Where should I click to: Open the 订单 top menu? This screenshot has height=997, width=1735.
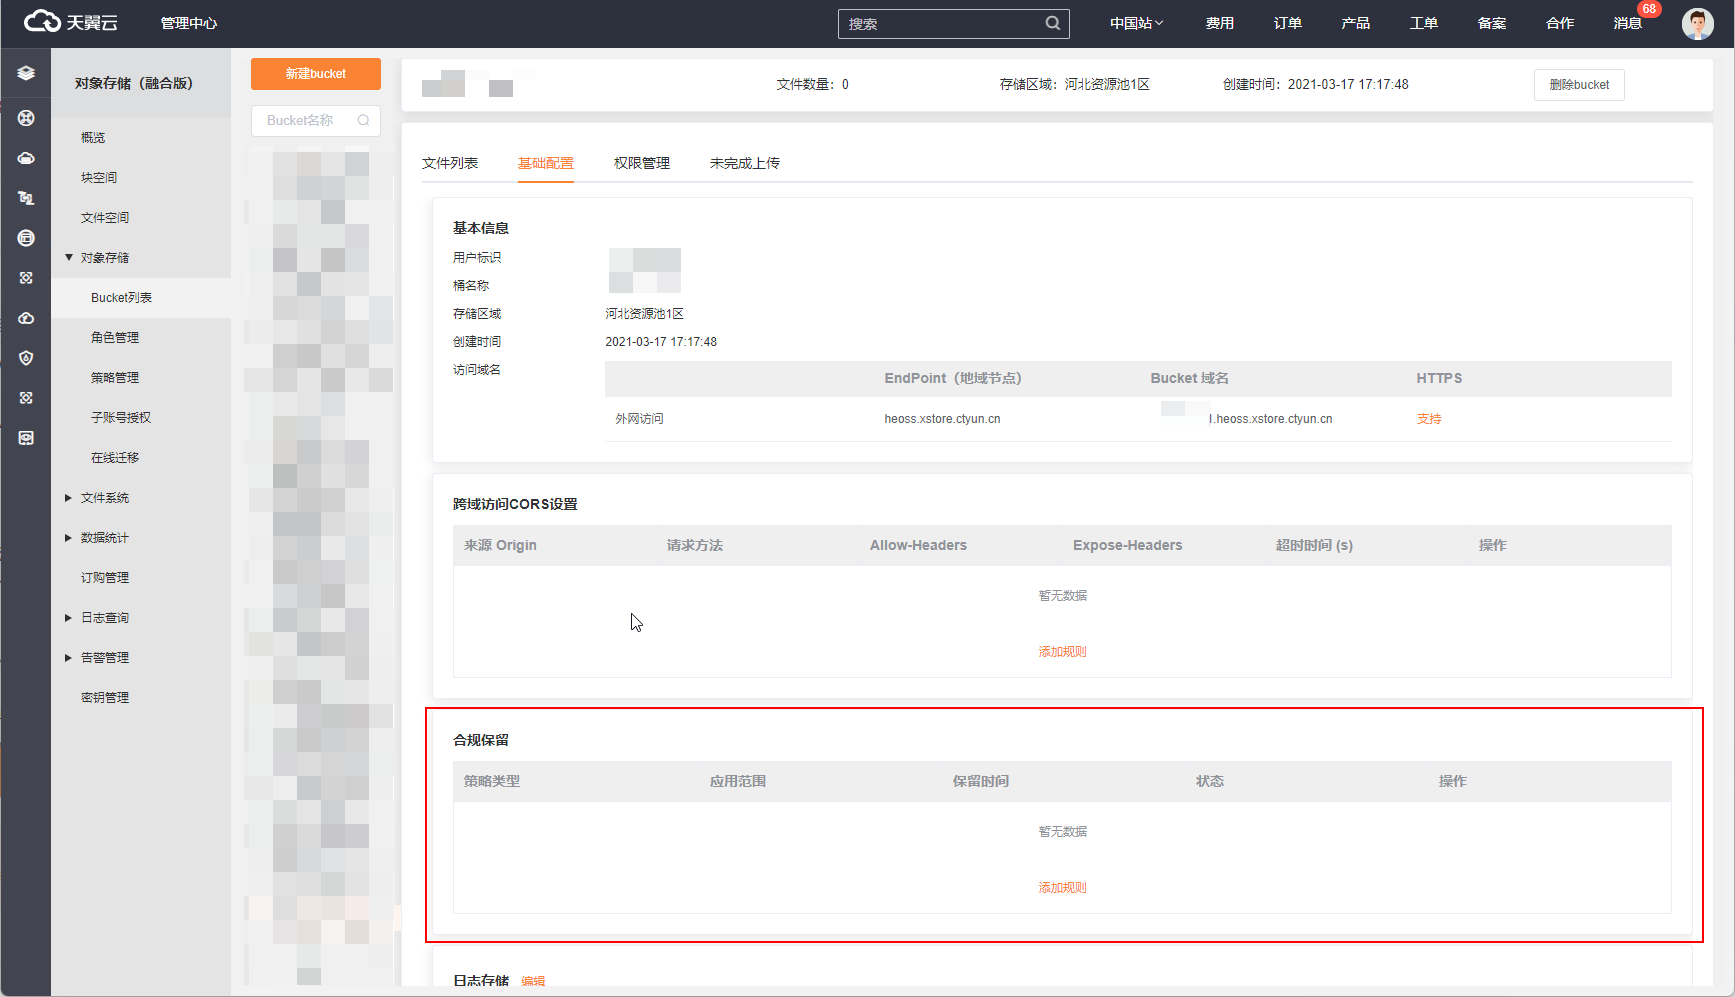[1288, 23]
